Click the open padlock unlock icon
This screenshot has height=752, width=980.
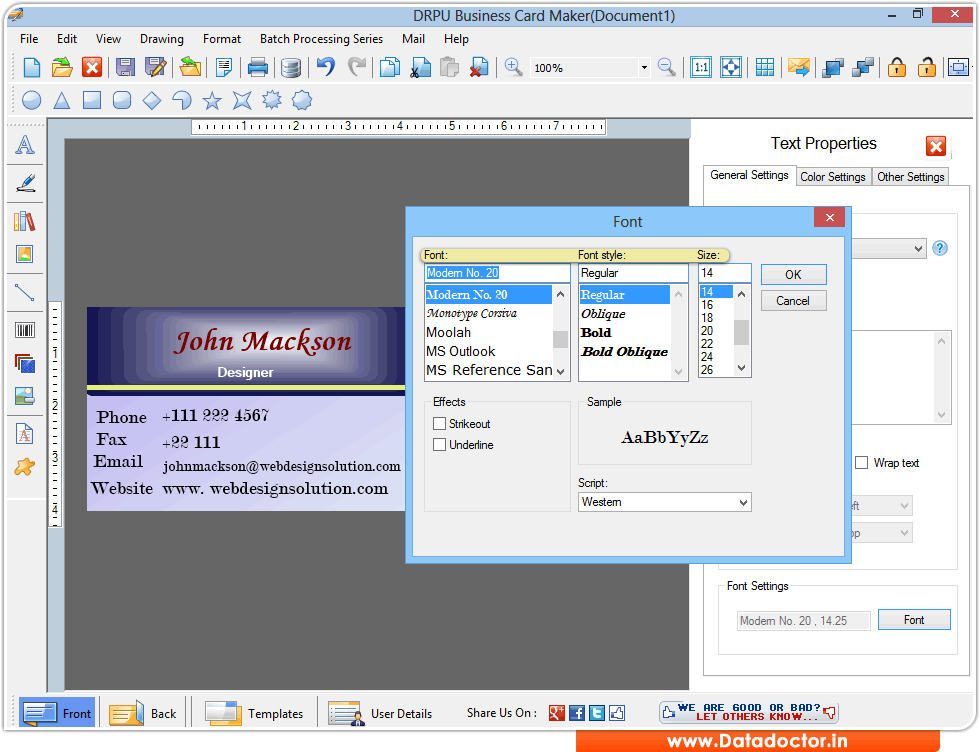pyautogui.click(x=926, y=67)
